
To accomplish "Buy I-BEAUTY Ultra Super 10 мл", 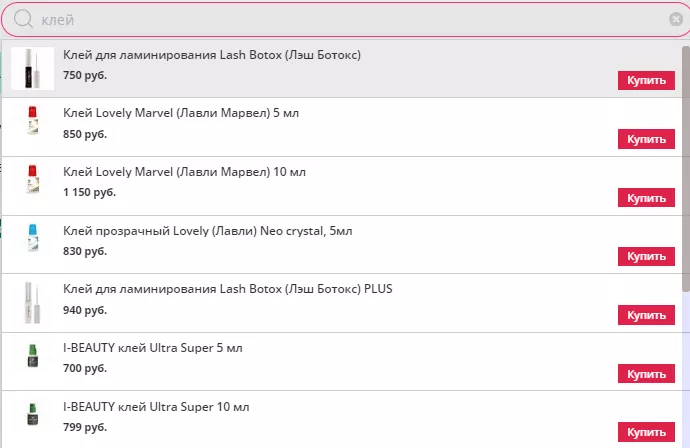I will click(646, 432).
